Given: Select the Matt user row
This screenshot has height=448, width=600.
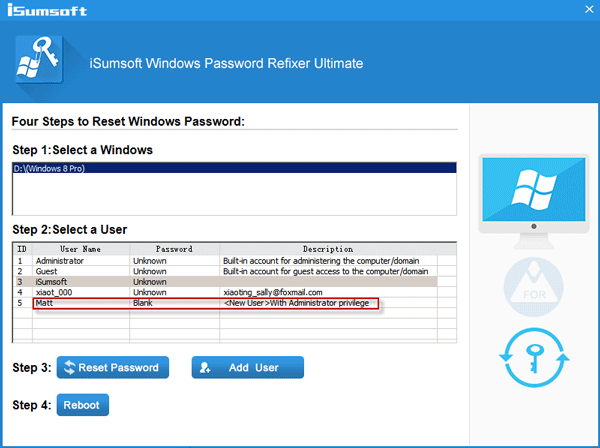Looking at the screenshot, I should [x=225, y=303].
